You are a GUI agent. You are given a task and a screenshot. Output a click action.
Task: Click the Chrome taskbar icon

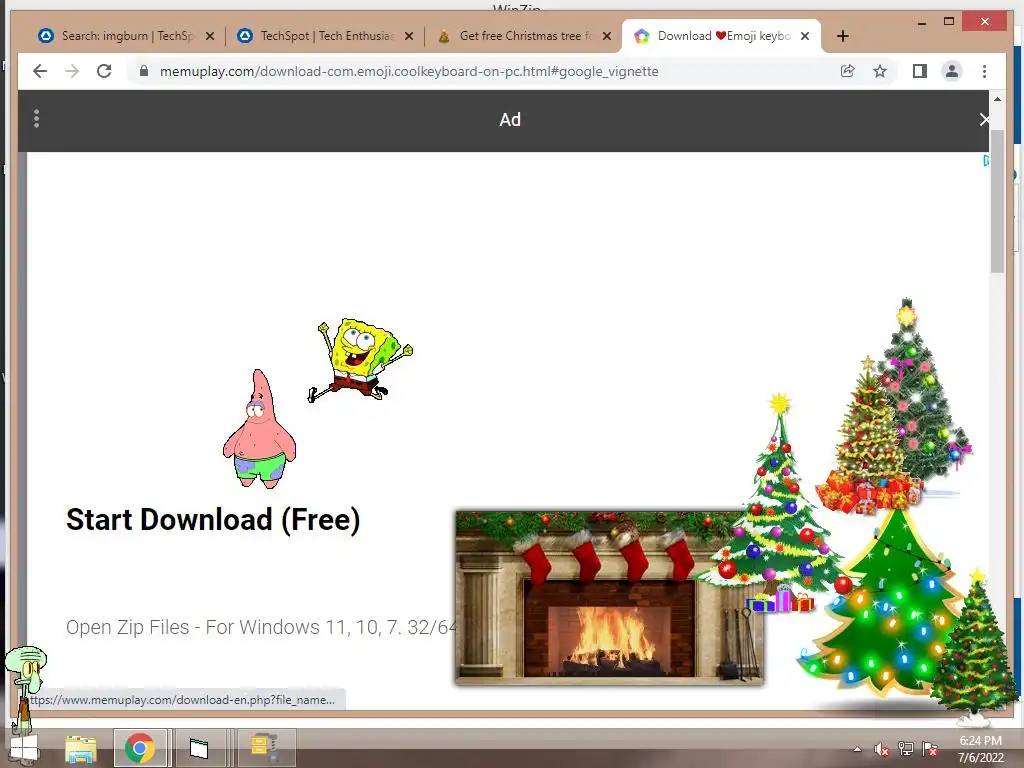(x=140, y=748)
